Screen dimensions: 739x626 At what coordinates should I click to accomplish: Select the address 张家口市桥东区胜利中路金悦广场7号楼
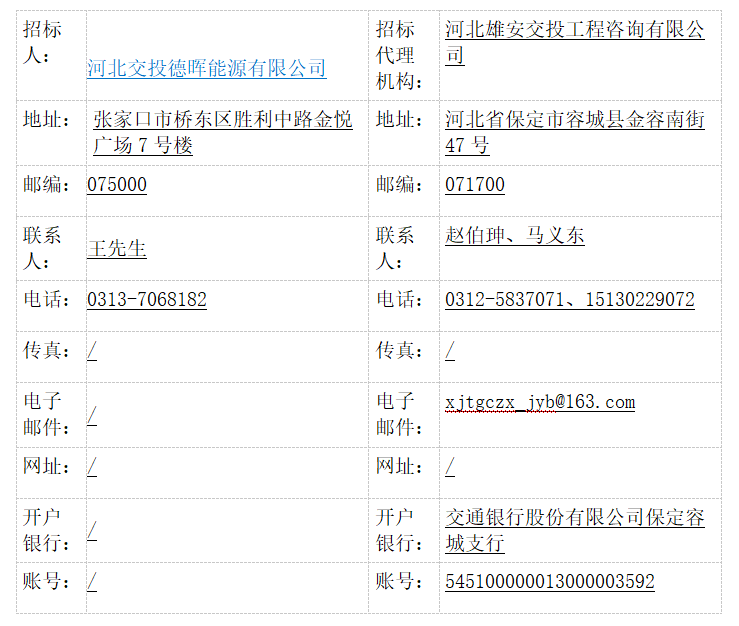[222, 133]
